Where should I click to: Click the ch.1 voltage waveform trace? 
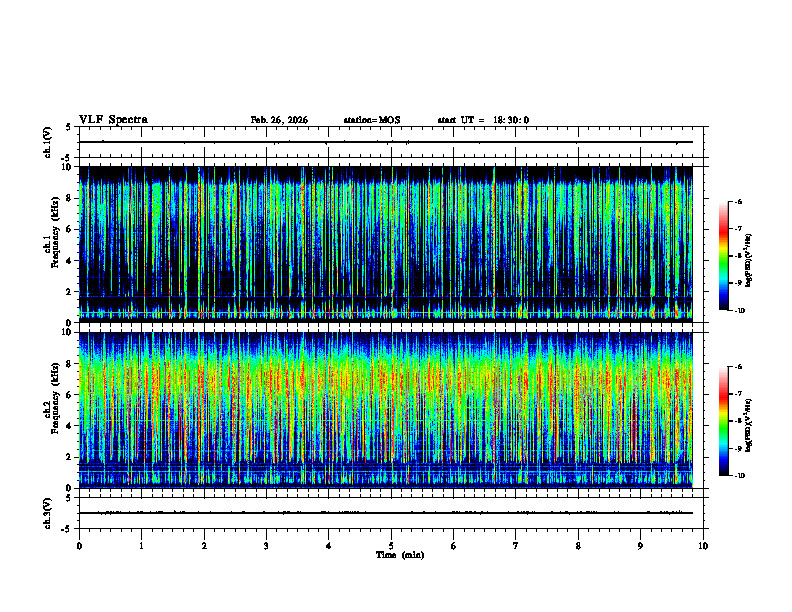tap(386, 142)
